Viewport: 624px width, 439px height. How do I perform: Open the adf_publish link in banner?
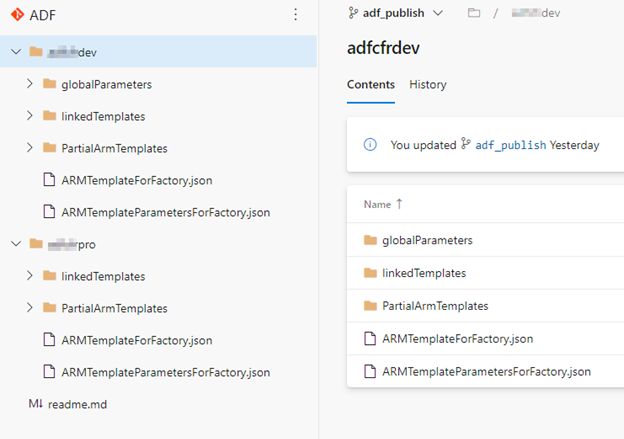[510, 145]
